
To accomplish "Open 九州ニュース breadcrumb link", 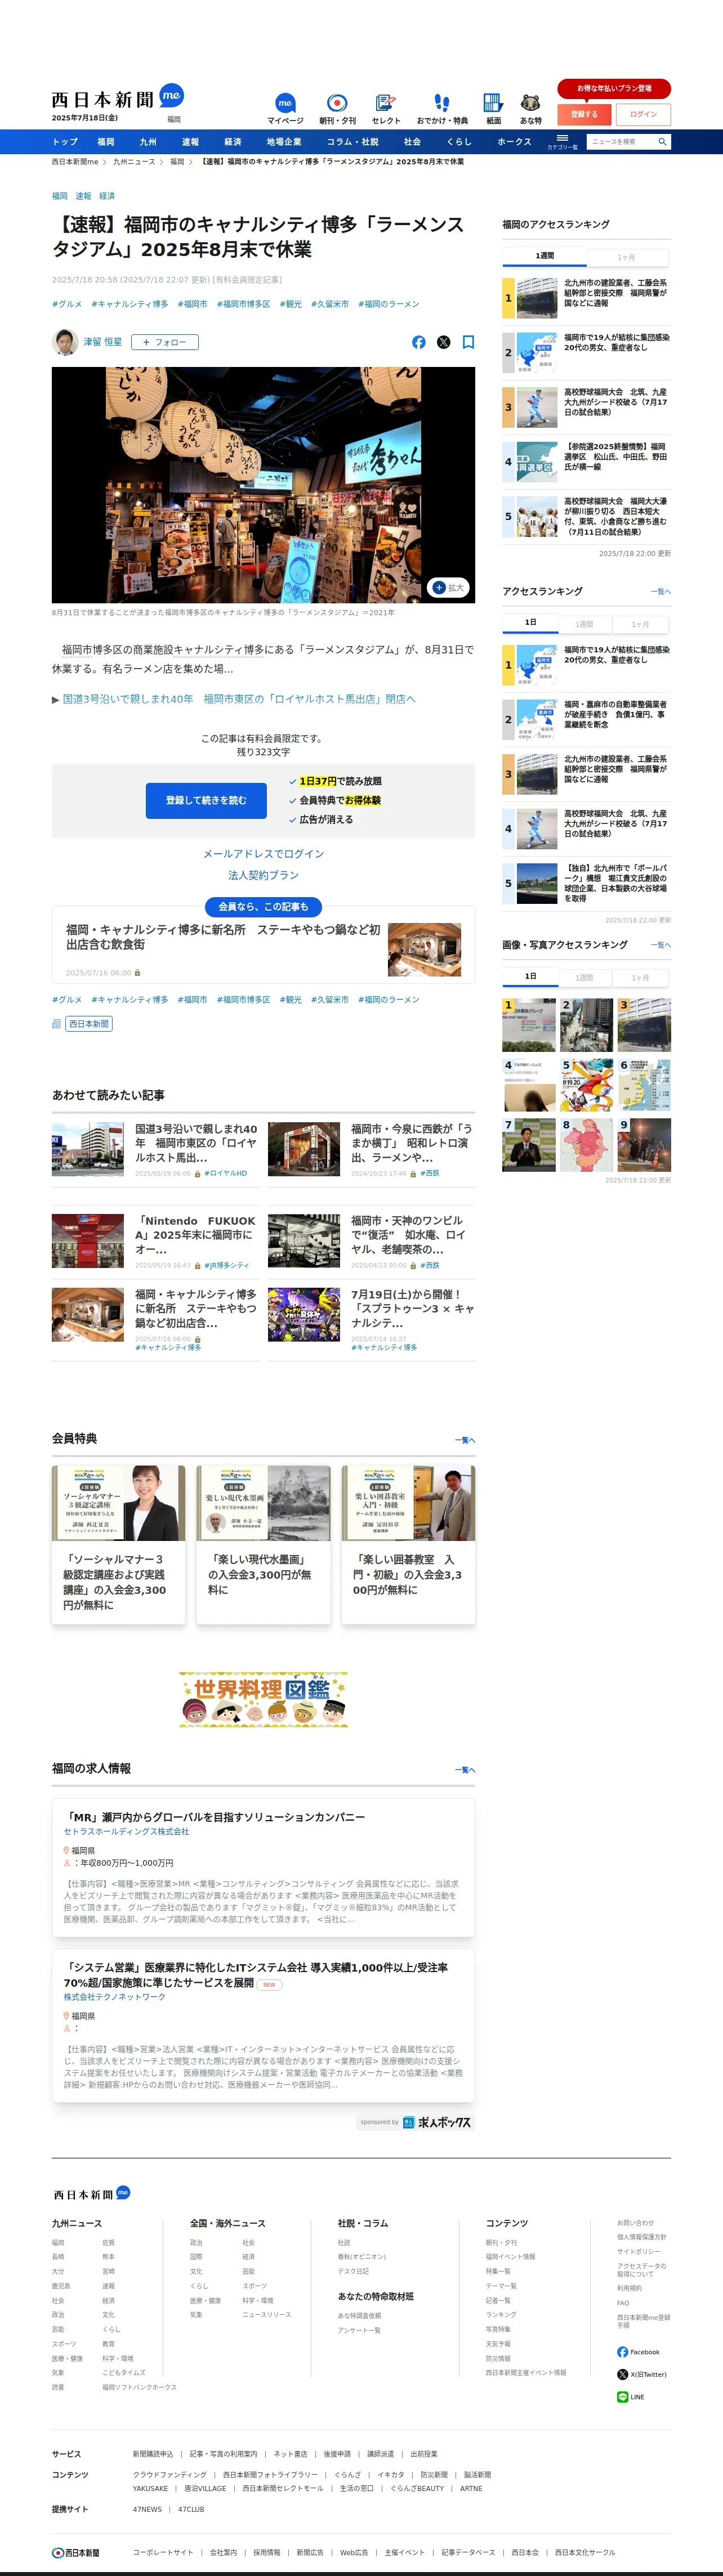I will tap(134, 162).
